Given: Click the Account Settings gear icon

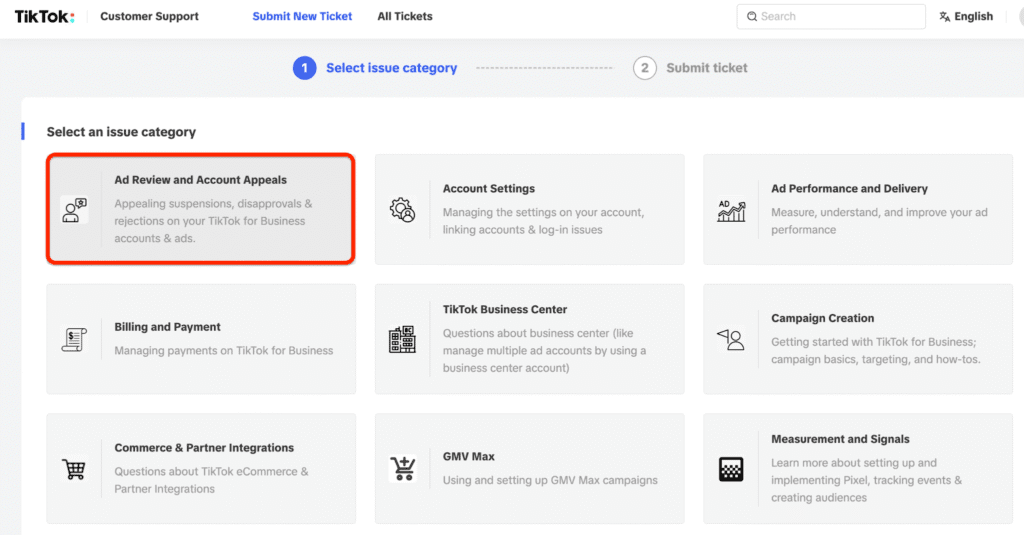Looking at the screenshot, I should [x=402, y=210].
